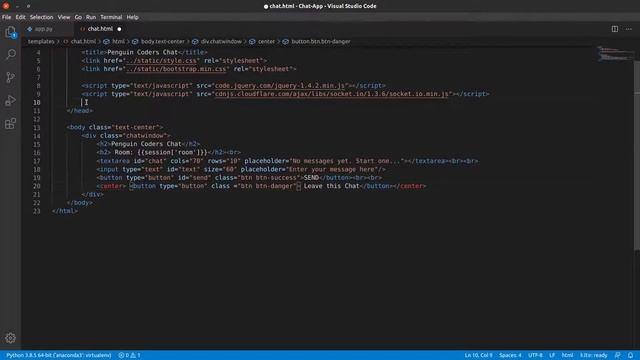Screen dimensions: 640x360
Task: Show errors and warnings problems count
Action: coord(129,355)
